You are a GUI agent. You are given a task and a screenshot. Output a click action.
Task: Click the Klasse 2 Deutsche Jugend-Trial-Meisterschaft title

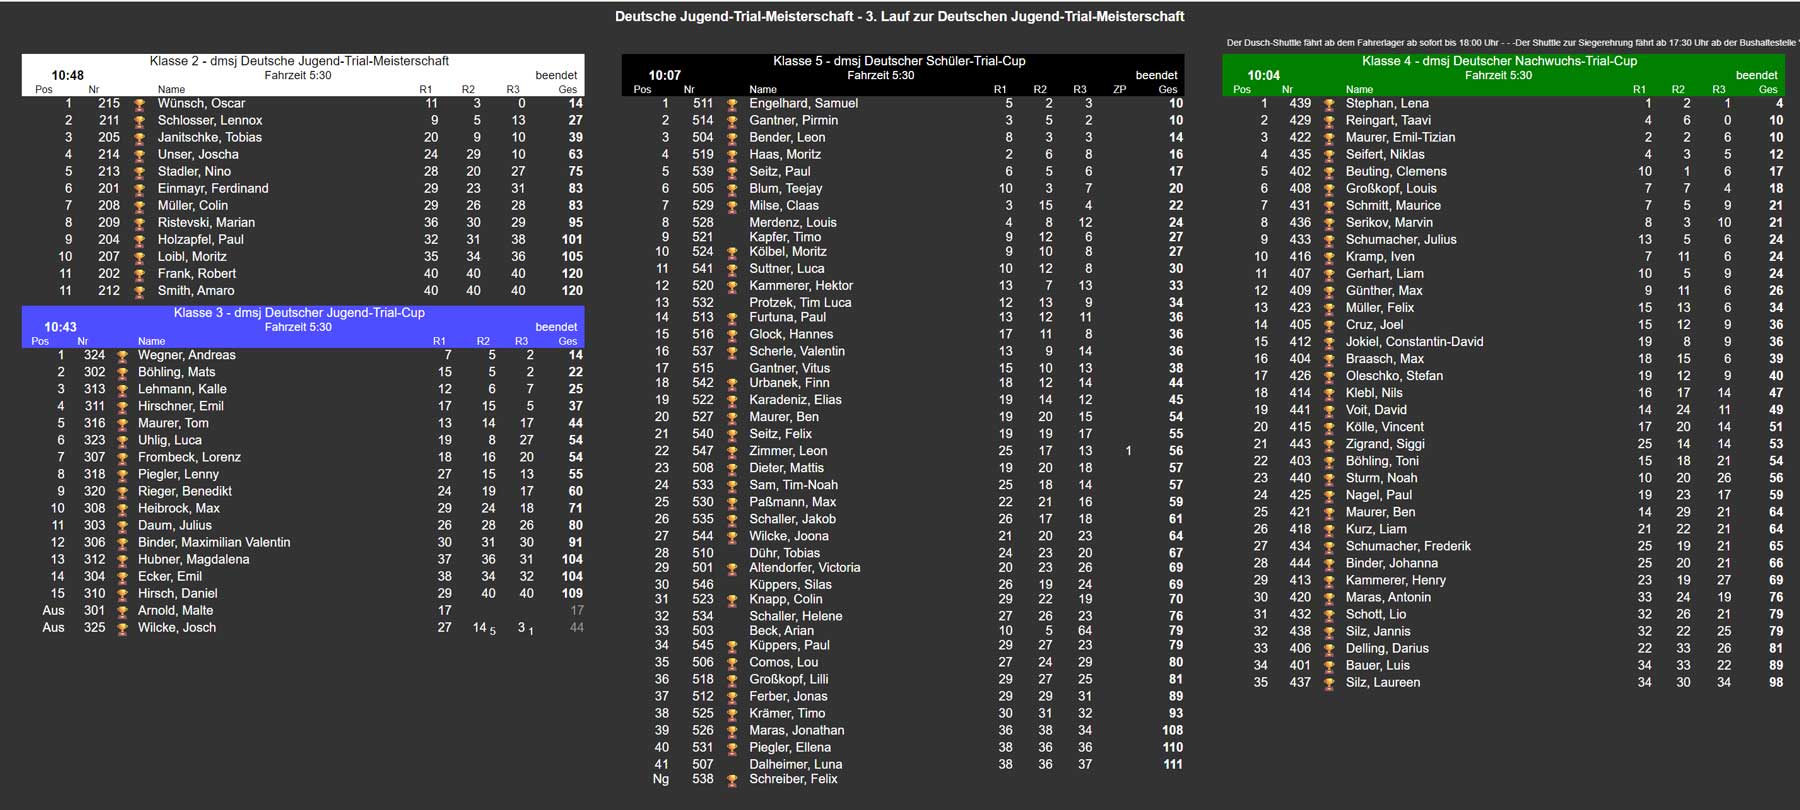(299, 61)
